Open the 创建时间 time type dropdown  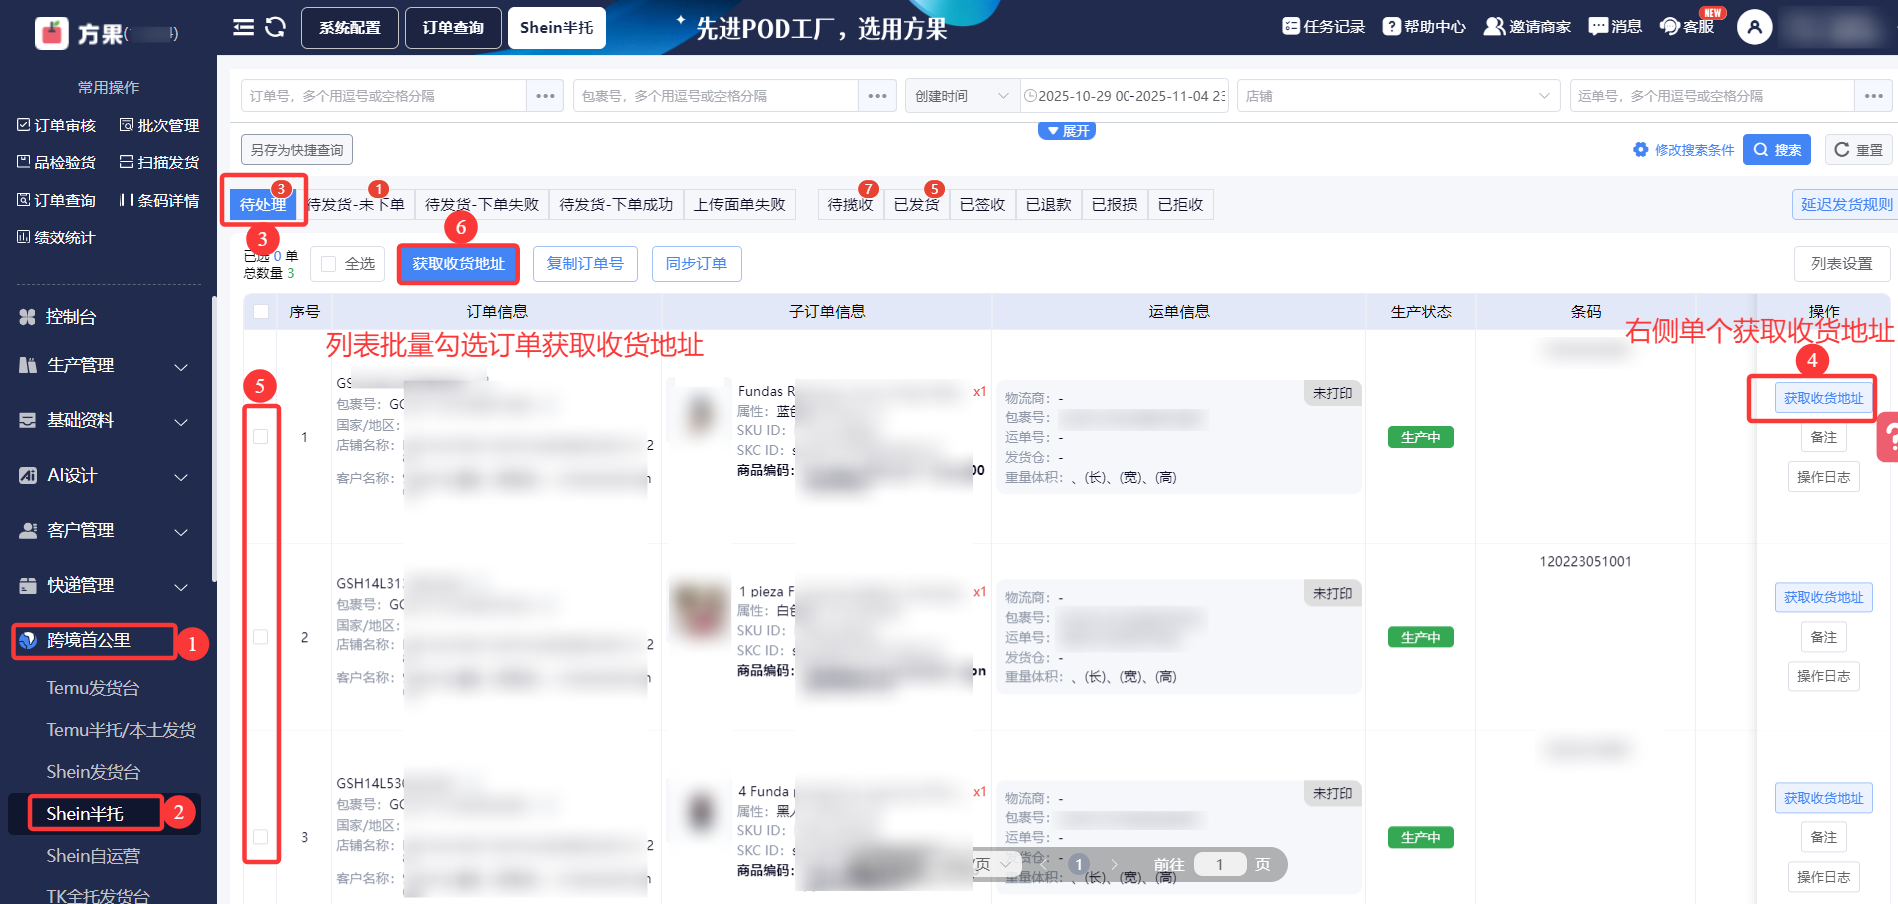click(x=962, y=96)
